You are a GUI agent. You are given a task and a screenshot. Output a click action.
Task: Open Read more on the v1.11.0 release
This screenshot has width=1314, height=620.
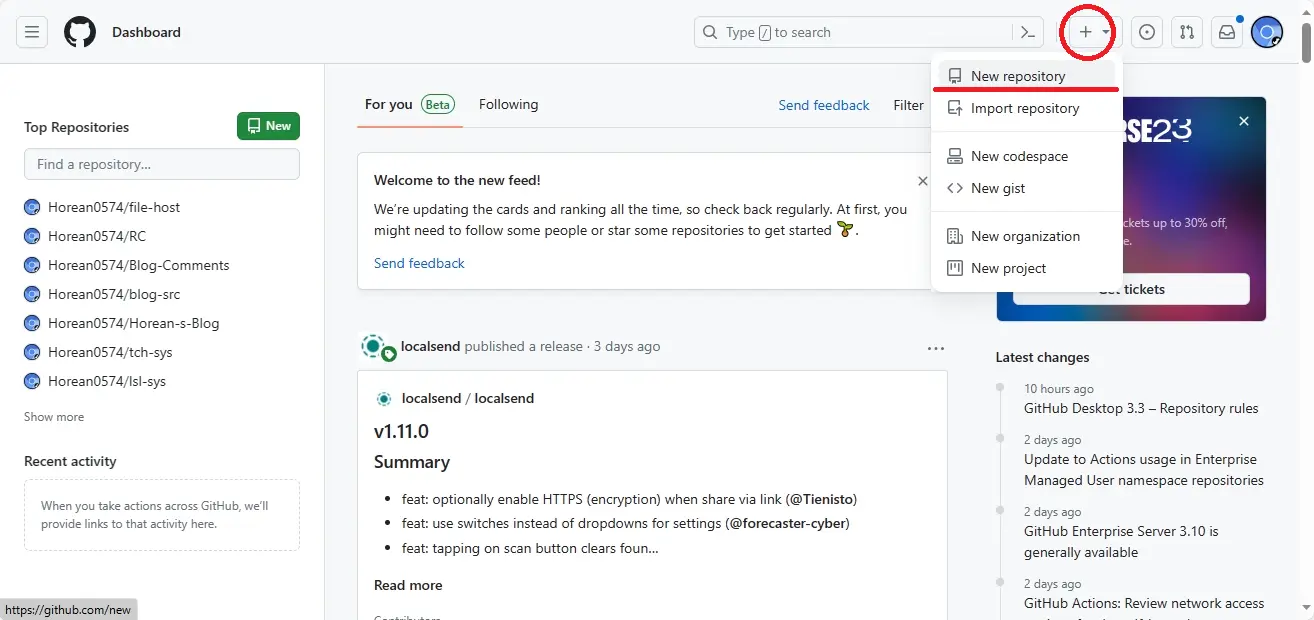pyautogui.click(x=408, y=585)
